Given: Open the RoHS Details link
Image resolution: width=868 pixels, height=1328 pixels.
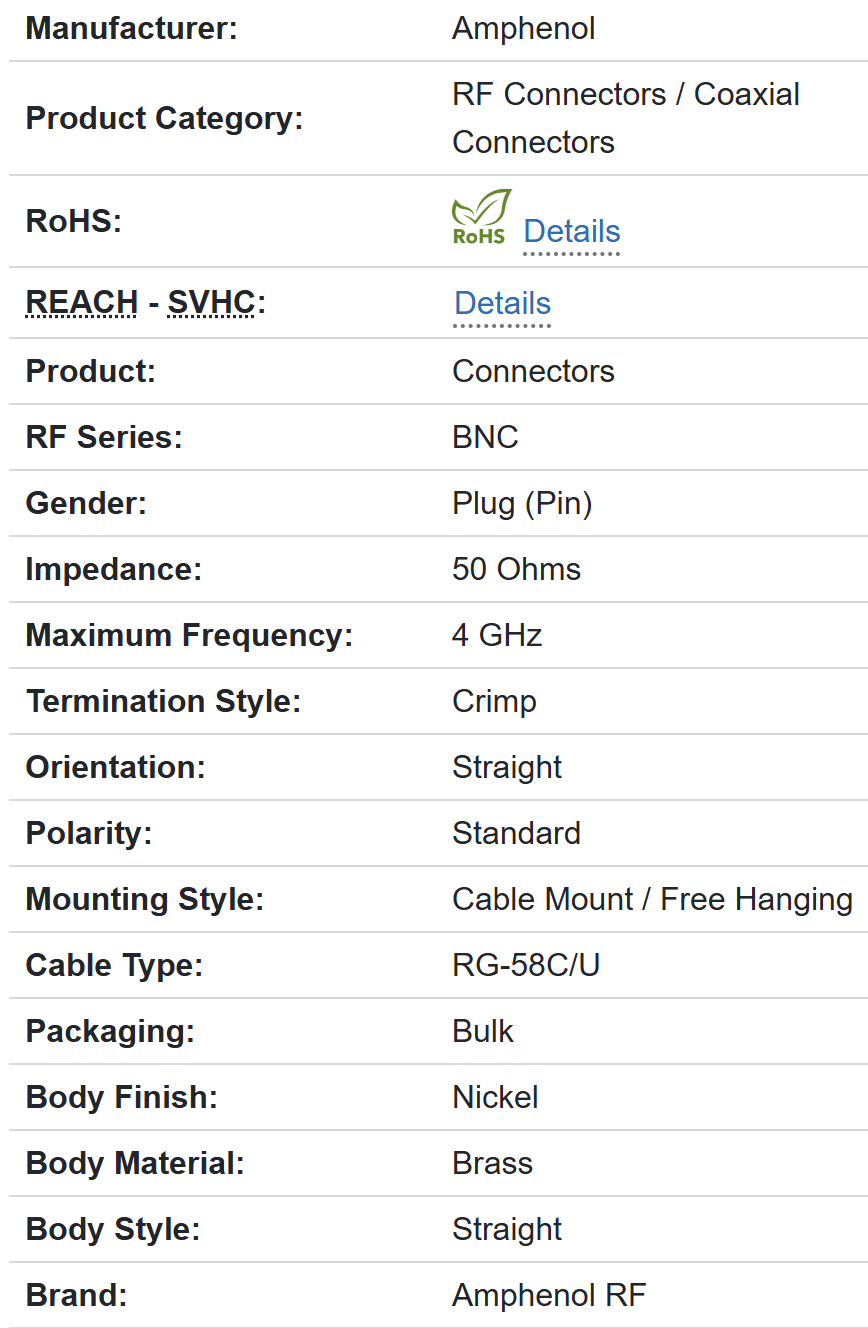Looking at the screenshot, I should point(571,231).
